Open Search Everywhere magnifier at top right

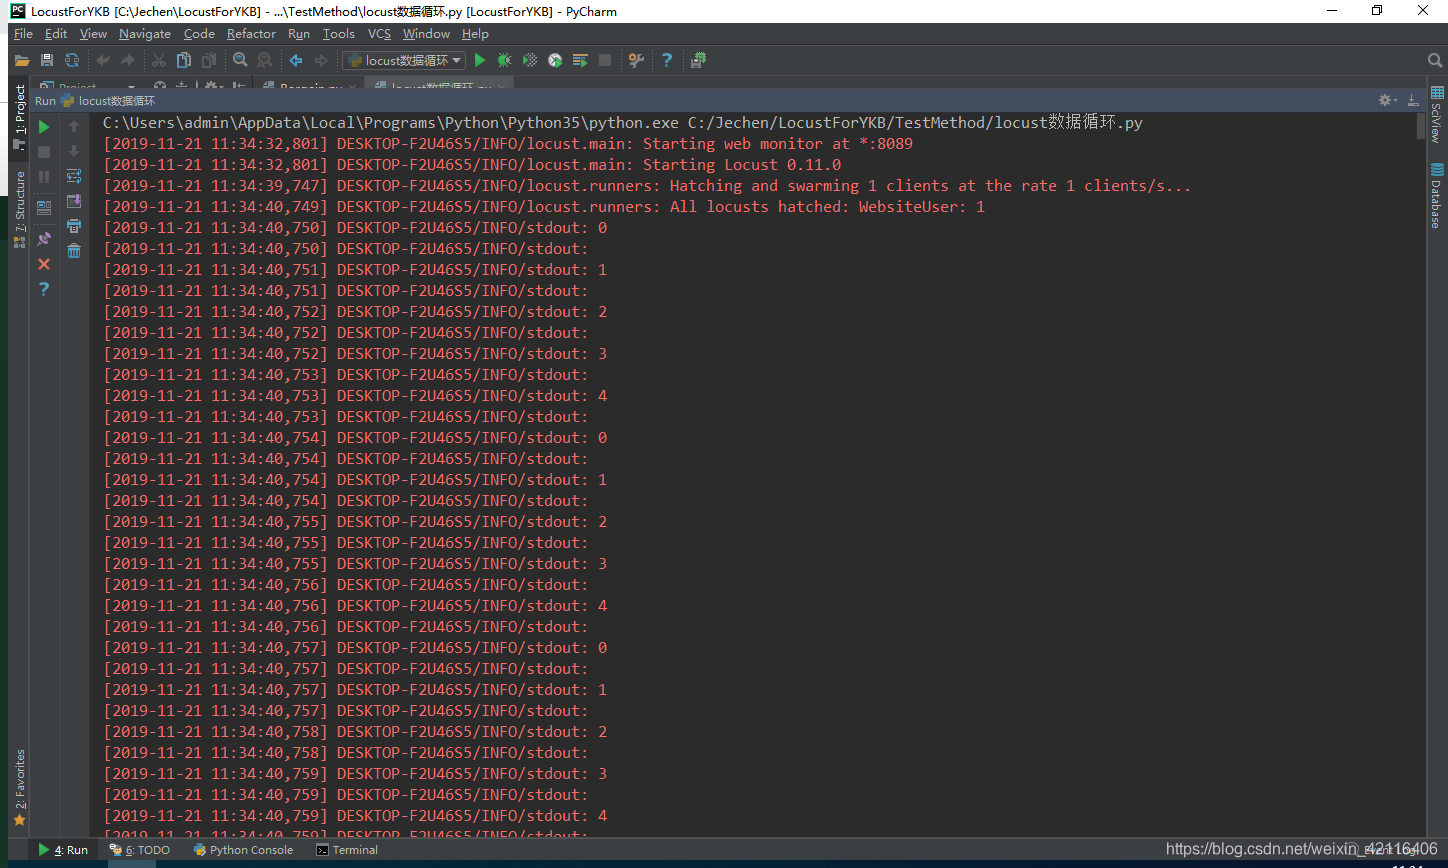pyautogui.click(x=1435, y=60)
